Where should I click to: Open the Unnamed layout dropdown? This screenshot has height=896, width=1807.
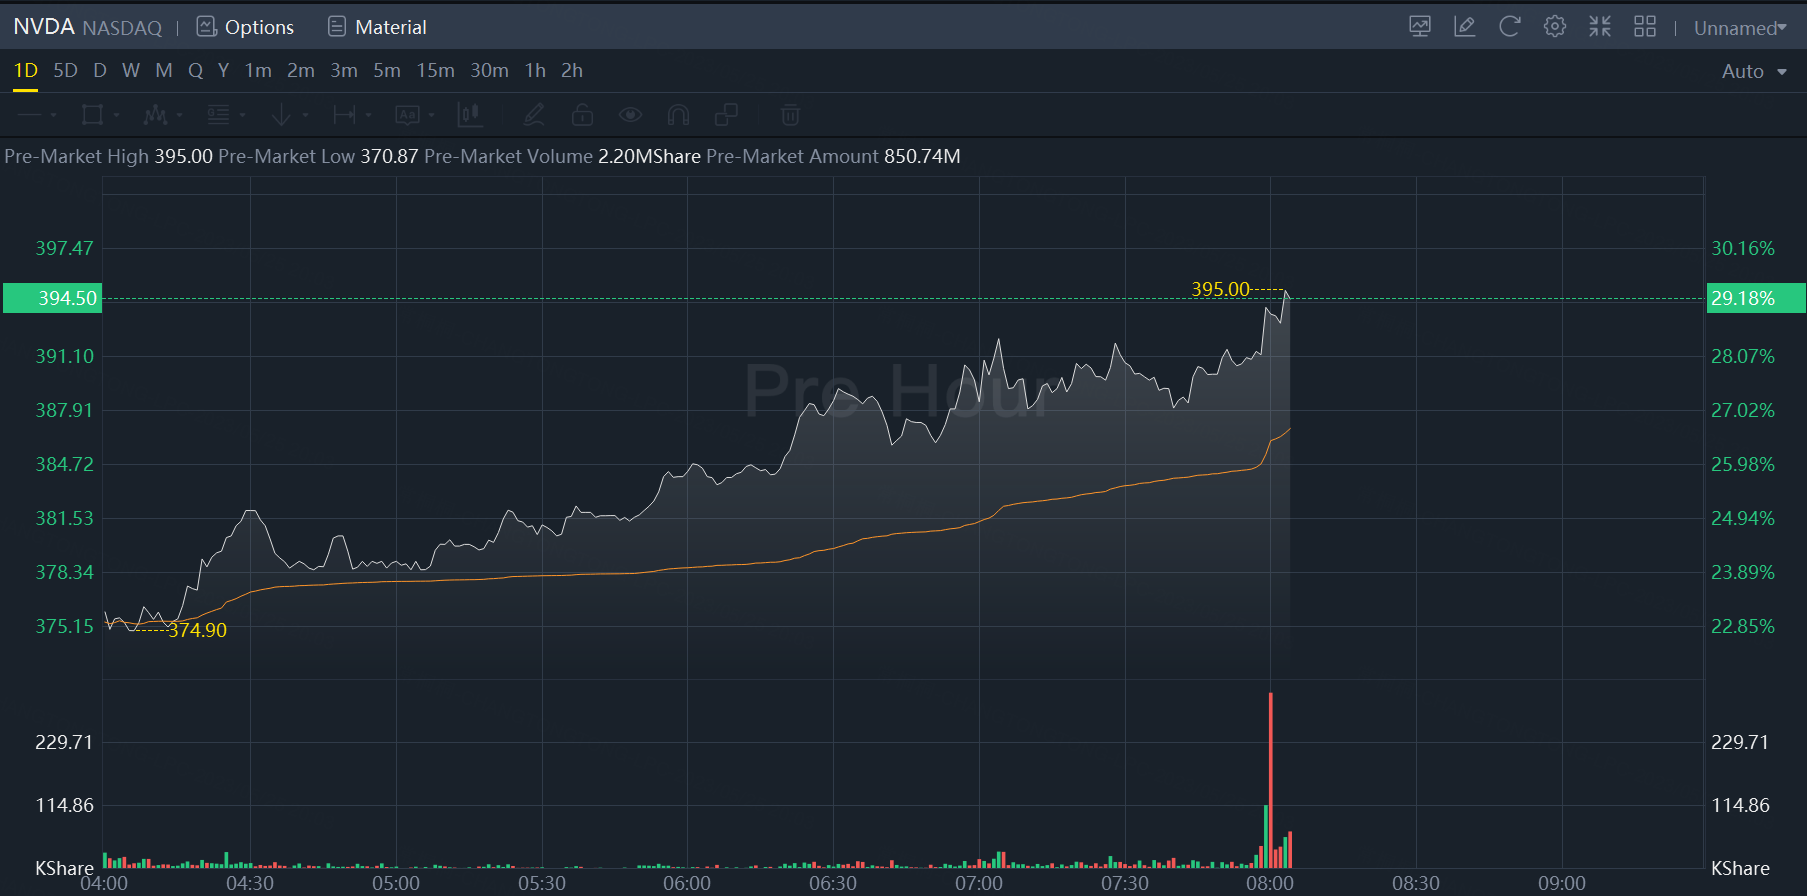click(1741, 28)
